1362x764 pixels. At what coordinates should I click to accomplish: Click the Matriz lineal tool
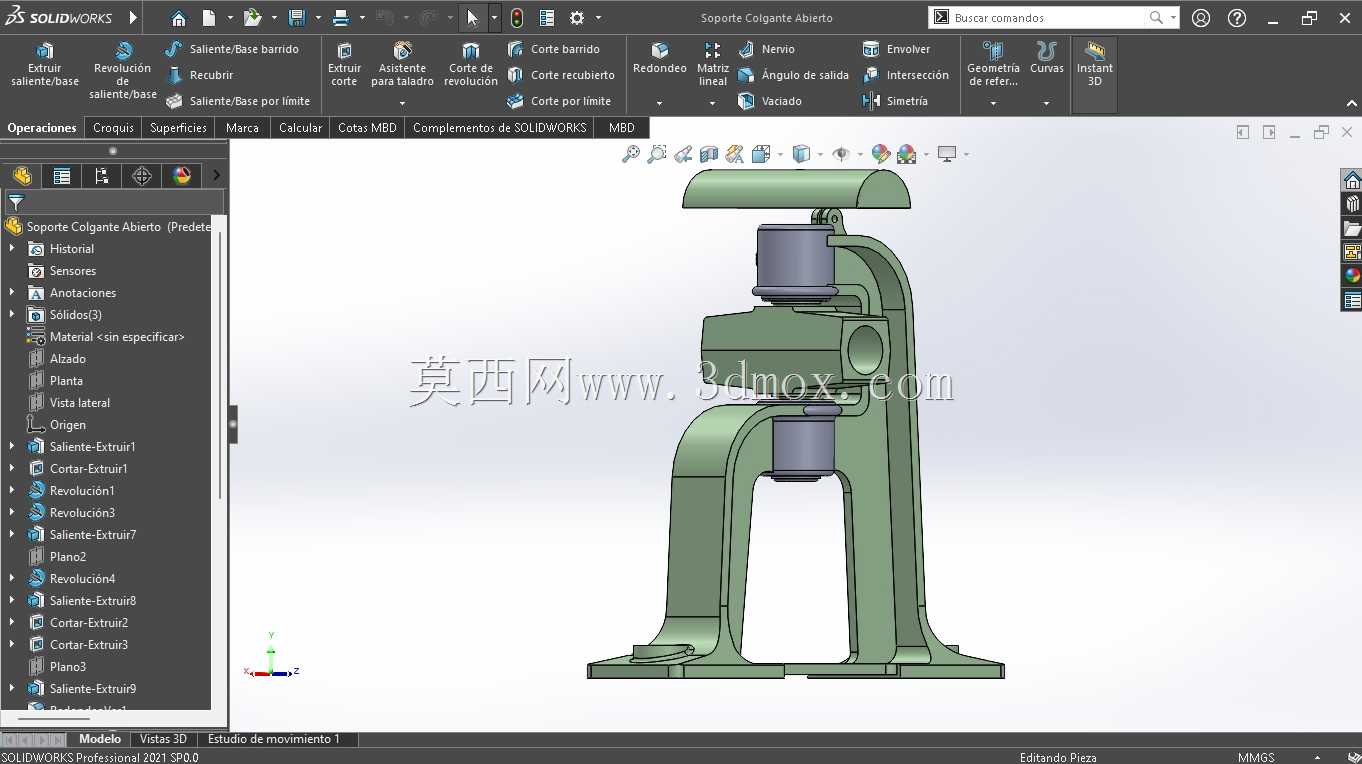pos(713,65)
